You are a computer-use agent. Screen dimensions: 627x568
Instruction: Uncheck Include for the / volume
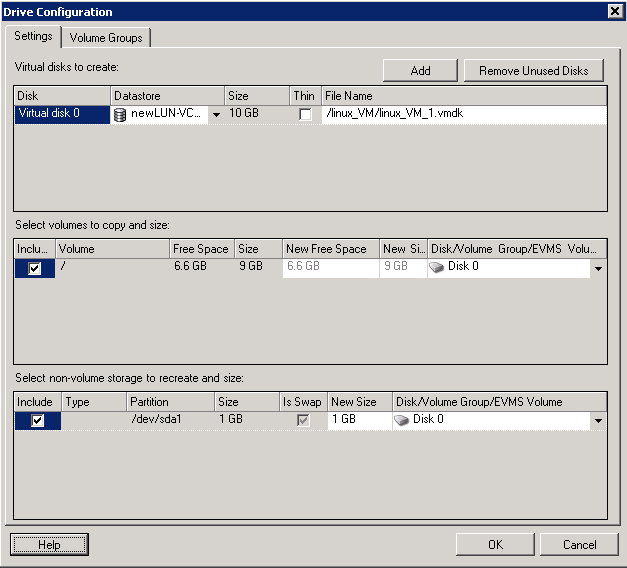click(35, 268)
